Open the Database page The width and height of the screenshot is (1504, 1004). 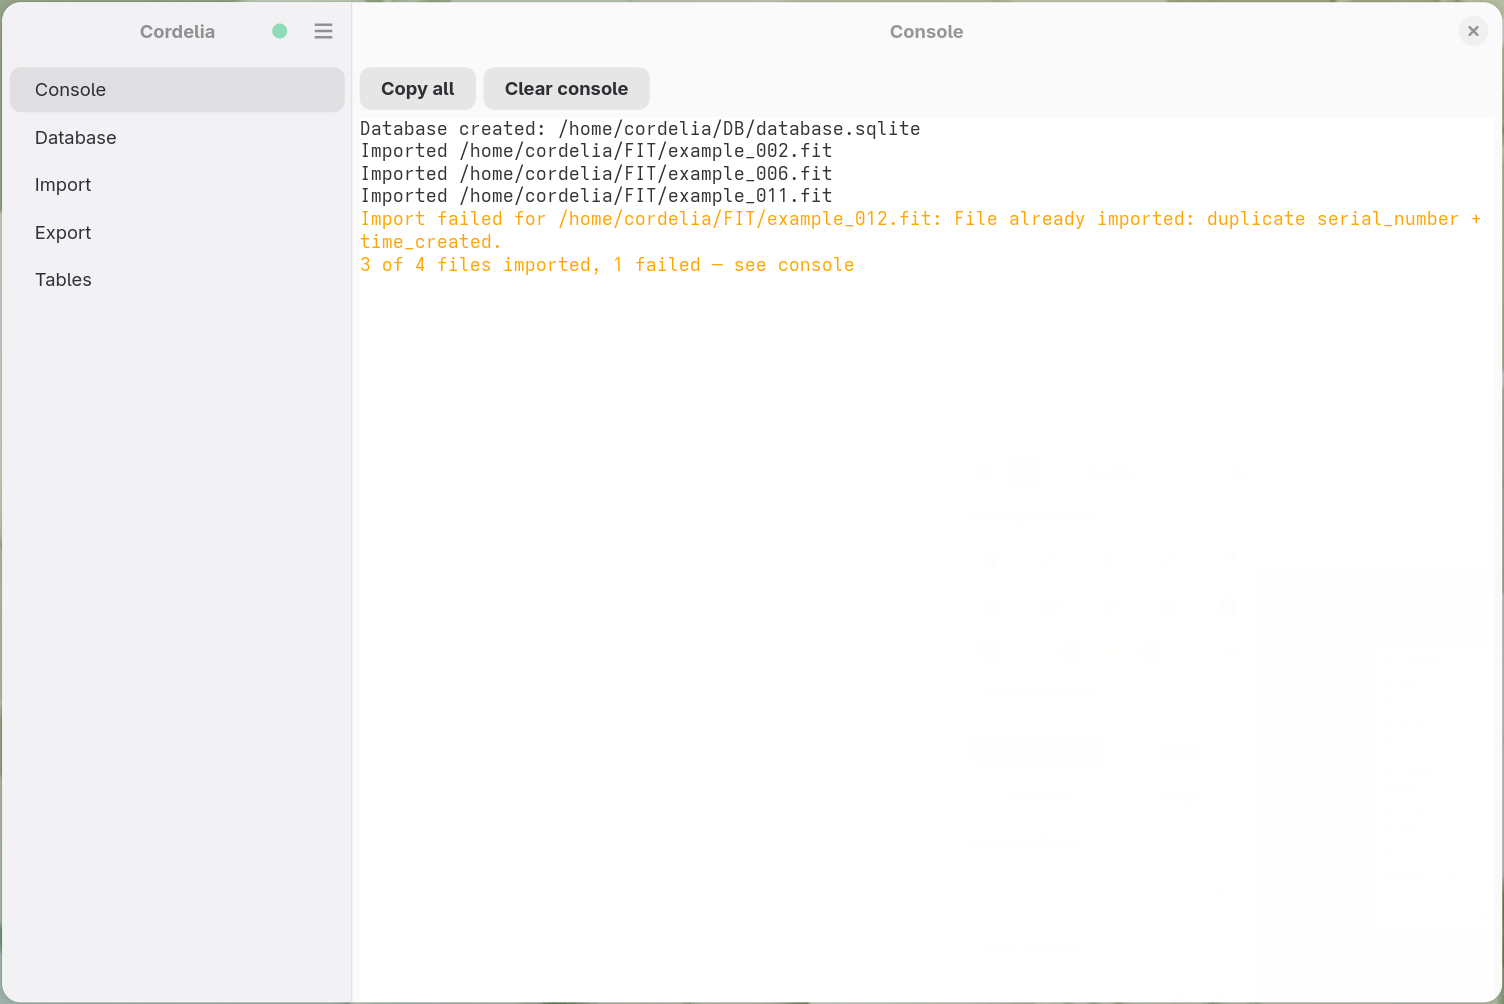pyautogui.click(x=177, y=138)
